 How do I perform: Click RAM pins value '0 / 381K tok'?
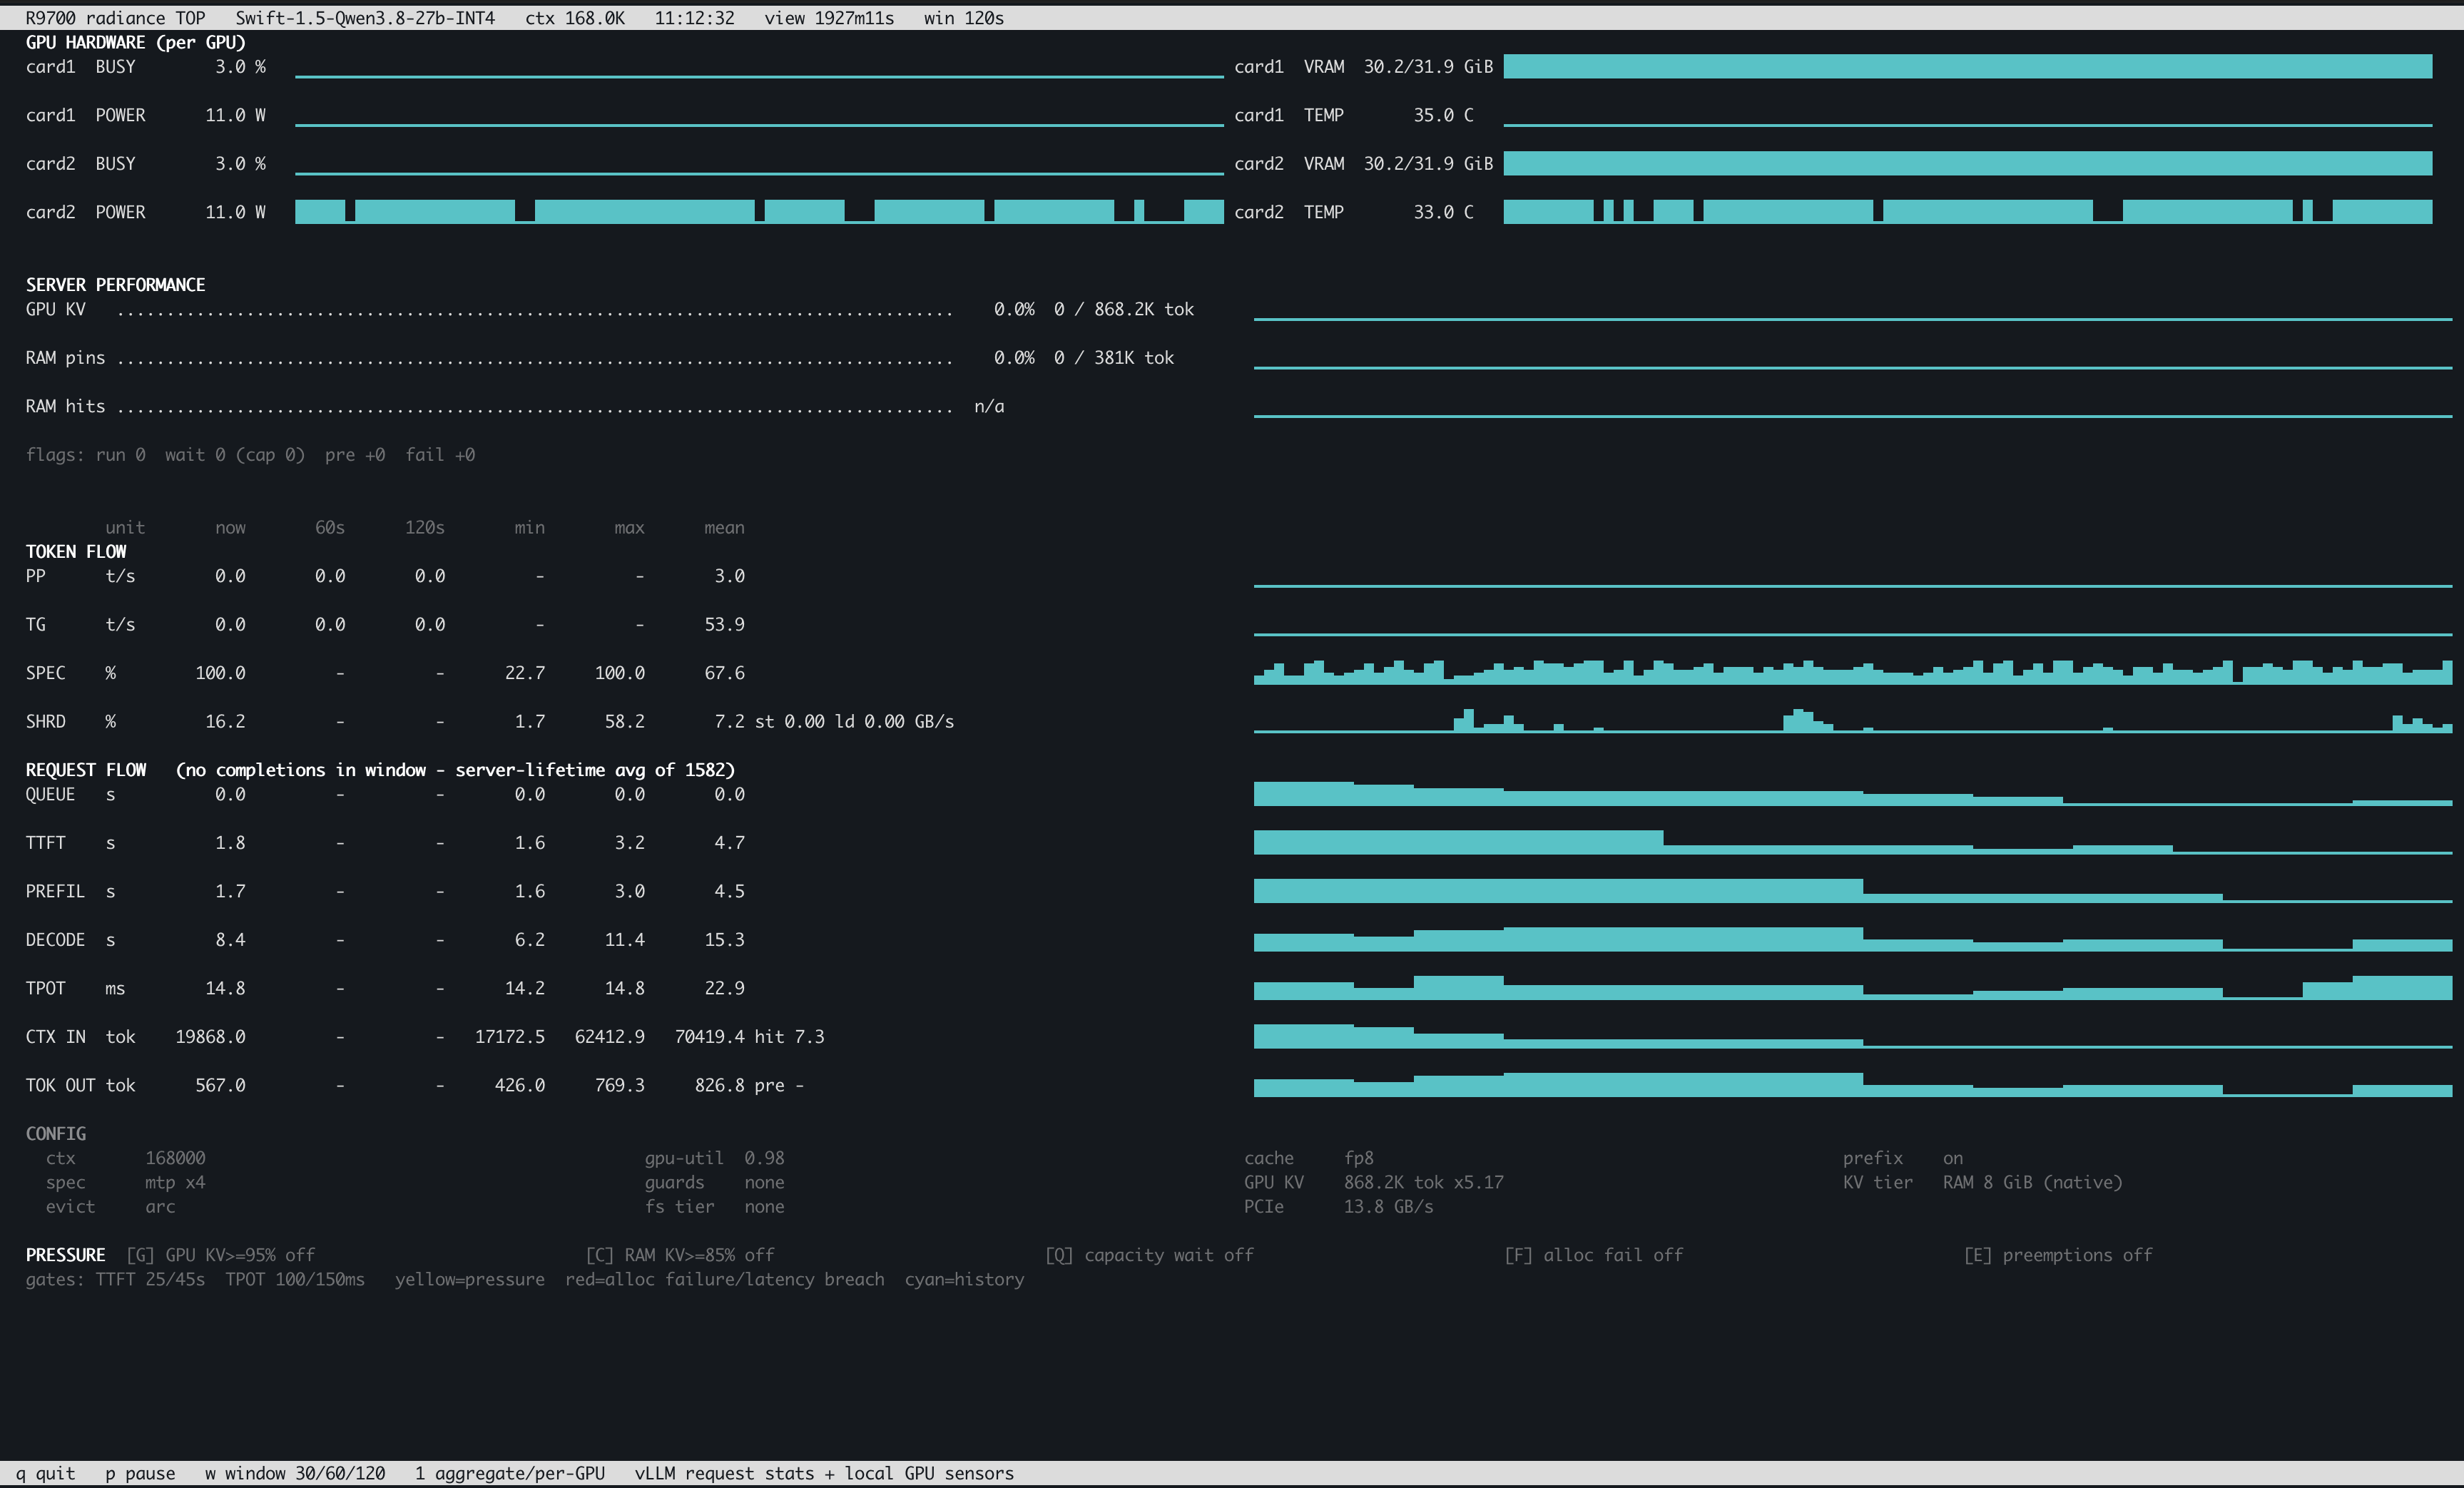pyautogui.click(x=1114, y=358)
